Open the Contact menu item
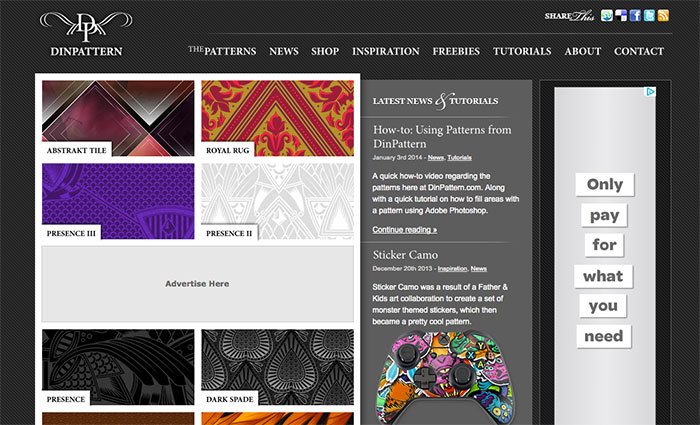This screenshot has height=425, width=700. (639, 51)
